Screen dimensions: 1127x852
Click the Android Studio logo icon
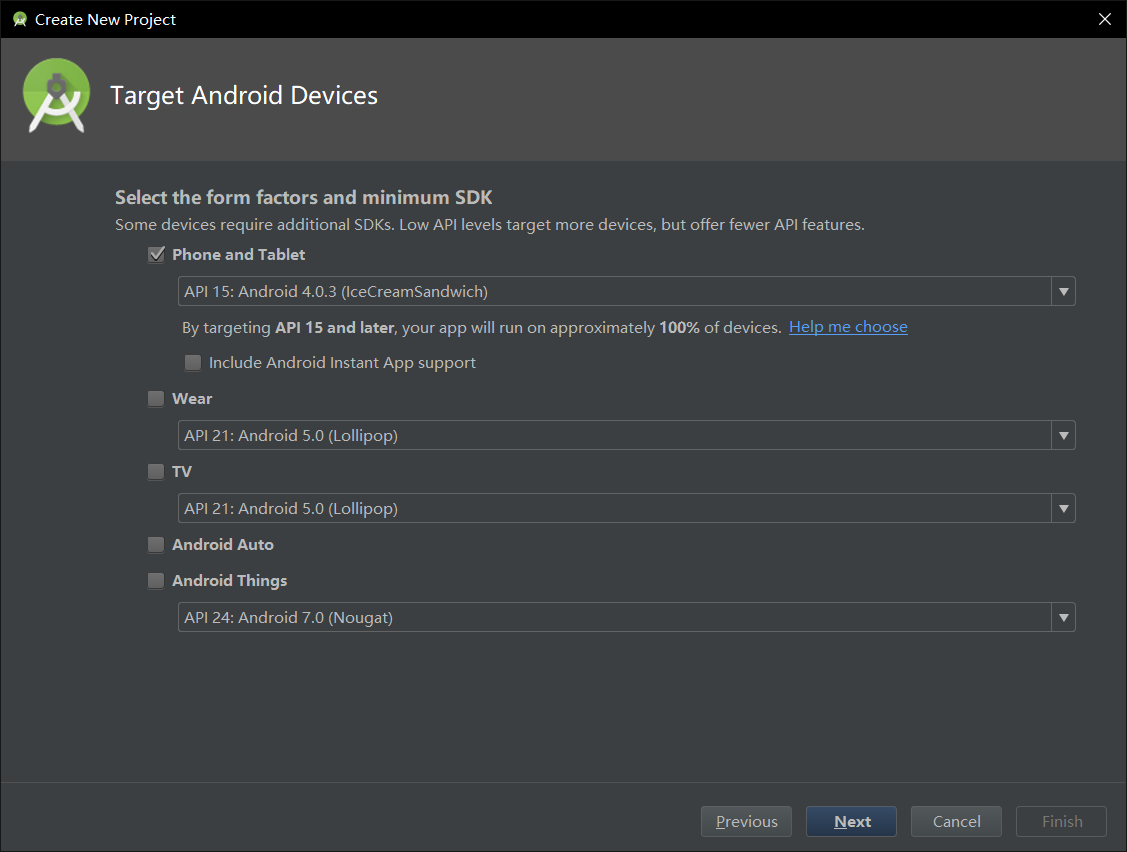pyautogui.click(x=56, y=96)
